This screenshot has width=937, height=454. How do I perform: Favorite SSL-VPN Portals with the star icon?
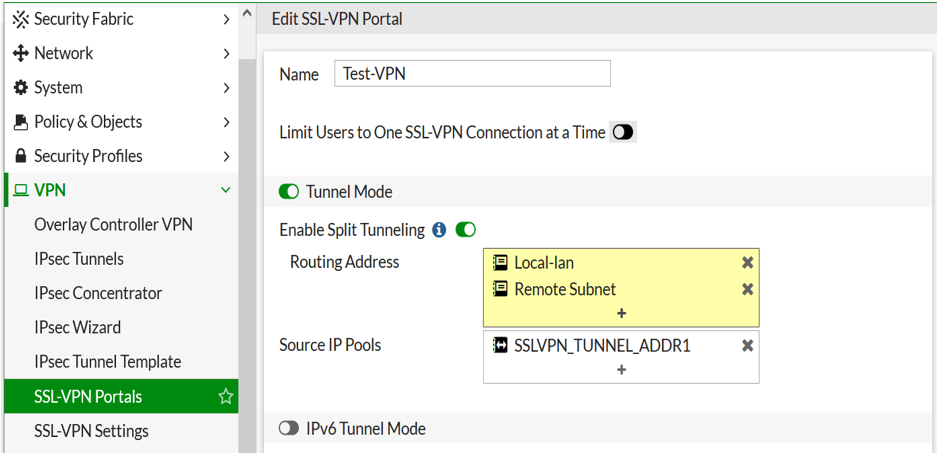pos(226,397)
